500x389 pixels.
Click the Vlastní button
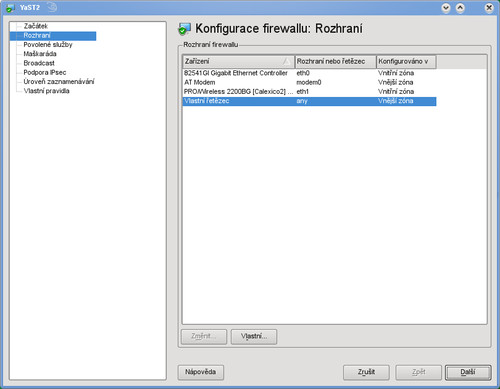[254, 336]
